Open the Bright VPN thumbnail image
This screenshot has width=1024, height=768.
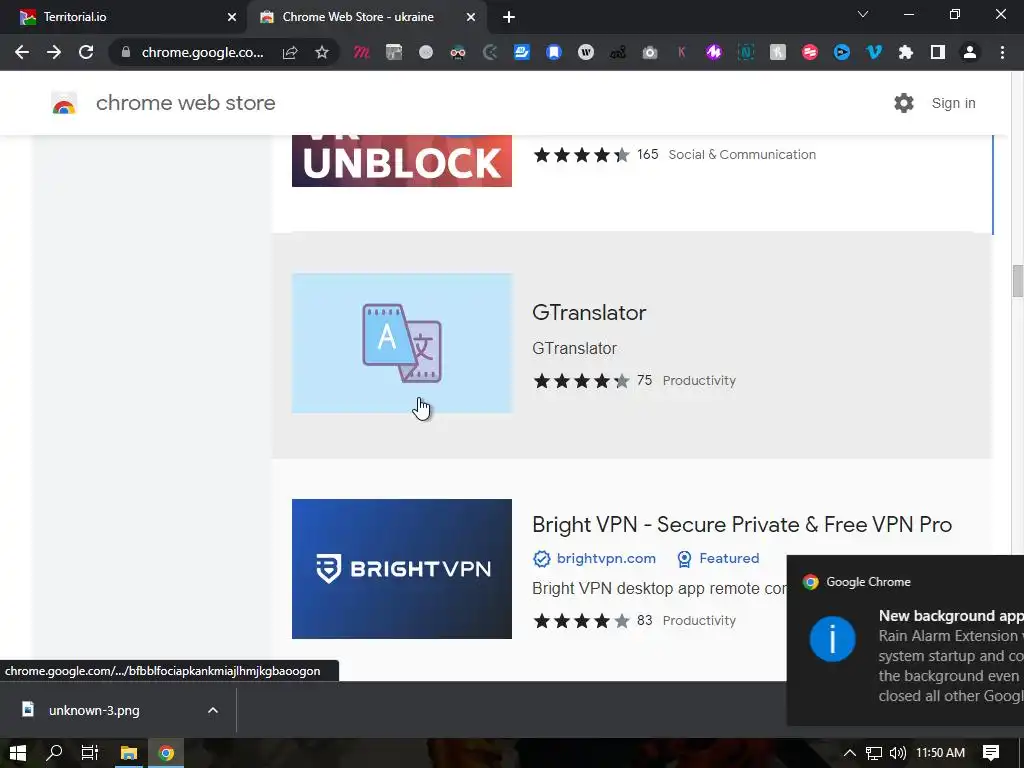click(402, 569)
